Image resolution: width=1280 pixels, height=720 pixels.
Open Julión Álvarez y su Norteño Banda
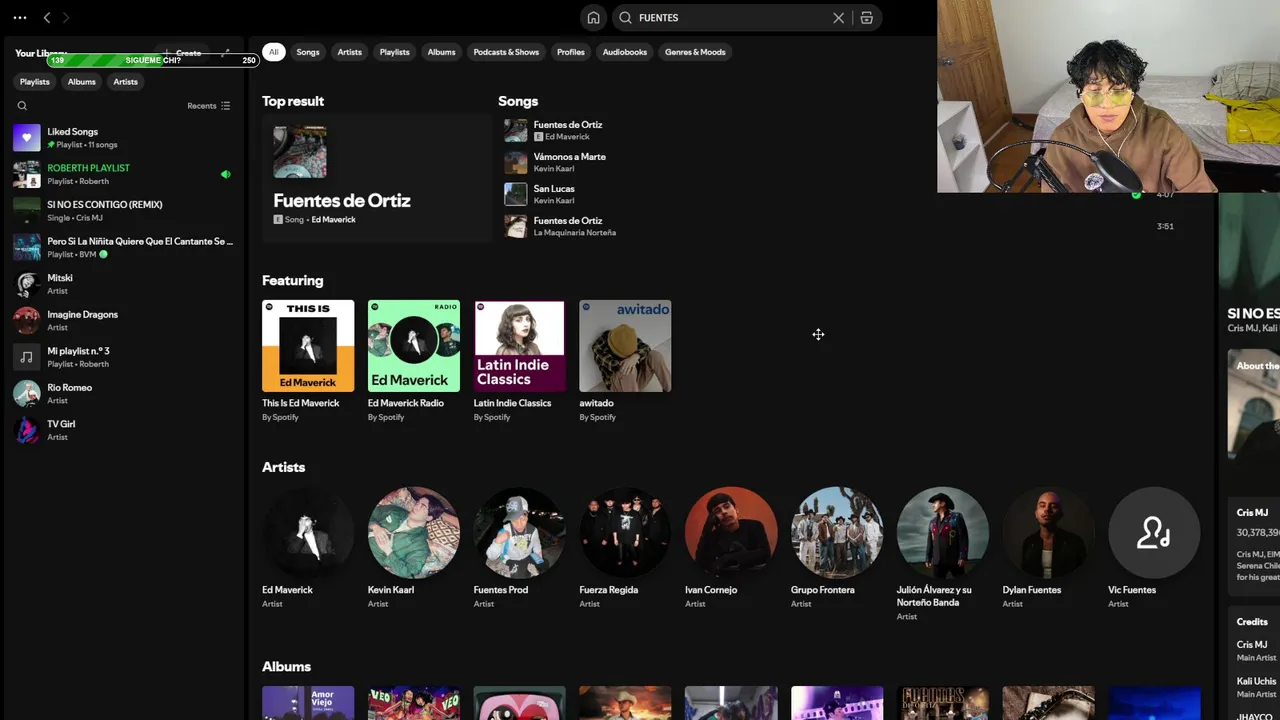(943, 533)
